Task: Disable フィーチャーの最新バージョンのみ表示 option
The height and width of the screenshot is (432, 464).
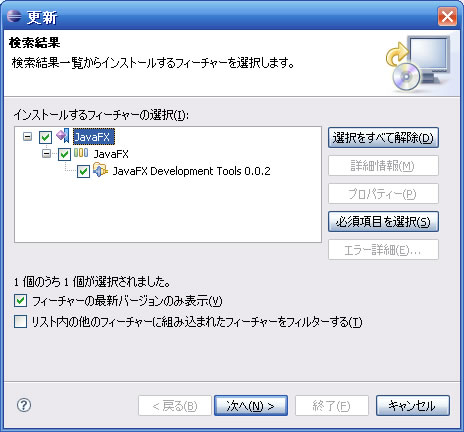Action: pyautogui.click(x=20, y=301)
